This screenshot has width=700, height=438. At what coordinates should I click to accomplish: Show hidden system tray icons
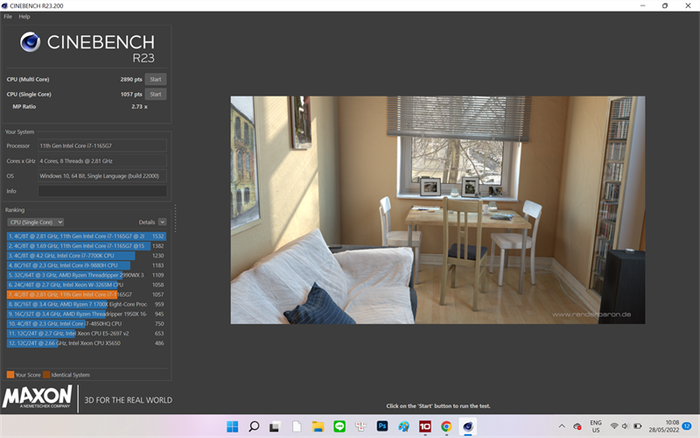pyautogui.click(x=562, y=426)
